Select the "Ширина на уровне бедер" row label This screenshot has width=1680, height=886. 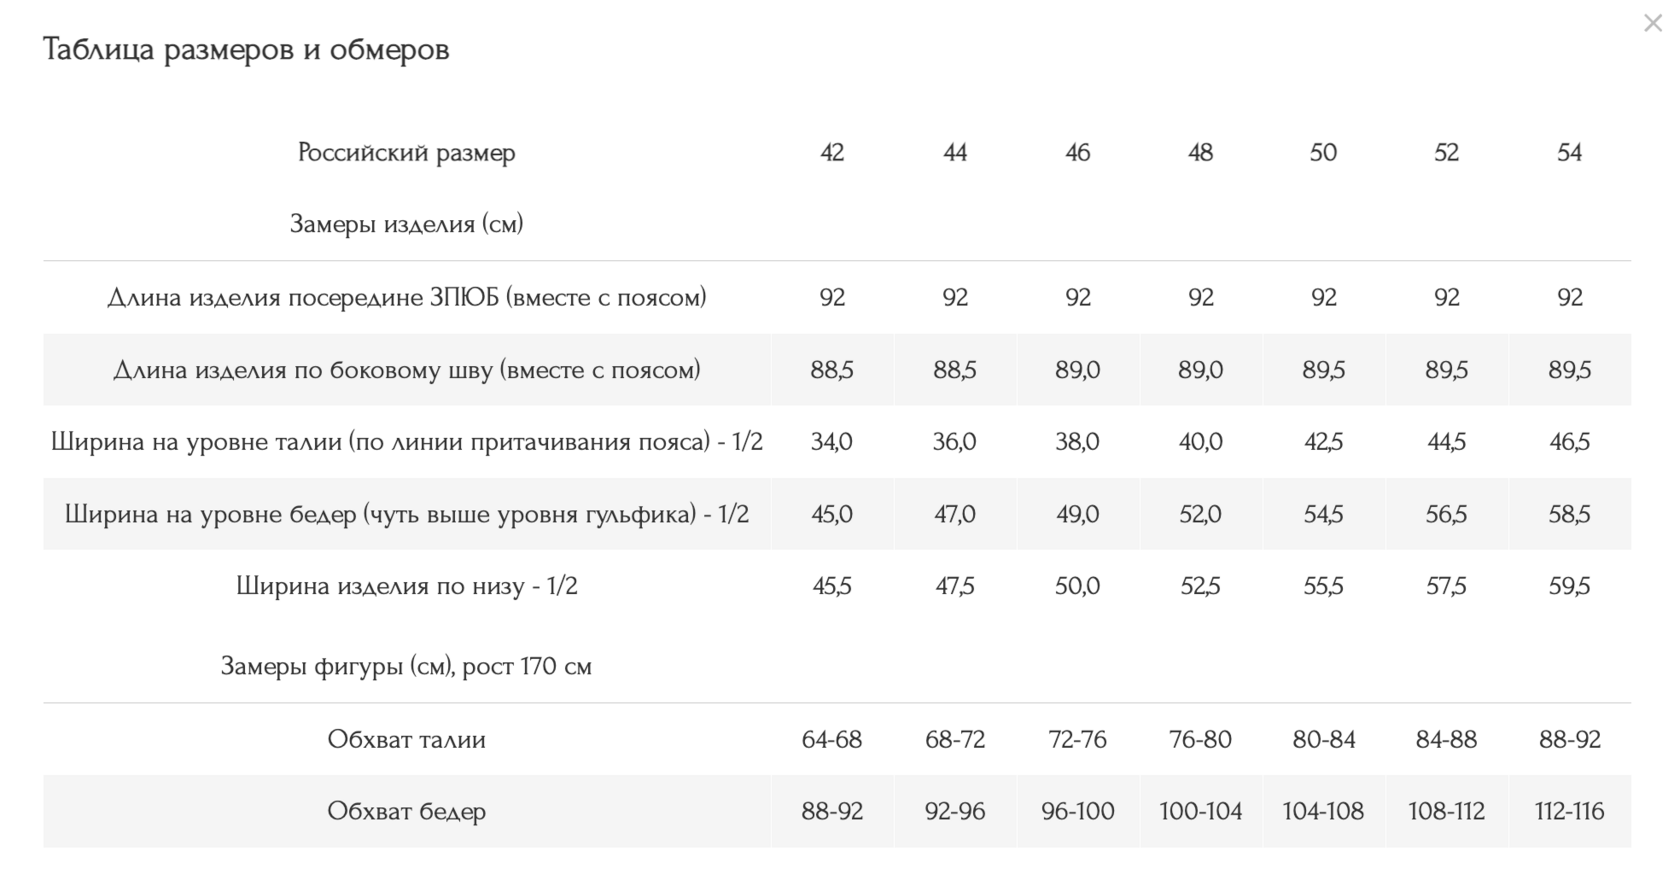coord(407,514)
